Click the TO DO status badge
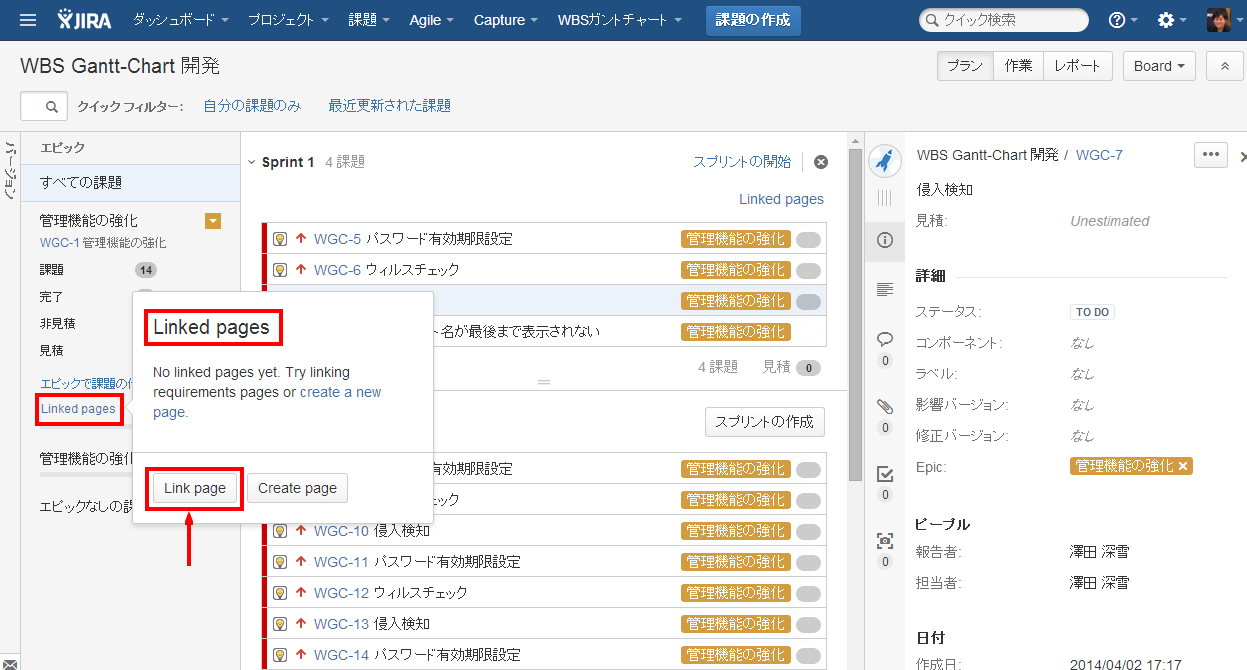Image resolution: width=1247 pixels, height=670 pixels. [x=1092, y=312]
